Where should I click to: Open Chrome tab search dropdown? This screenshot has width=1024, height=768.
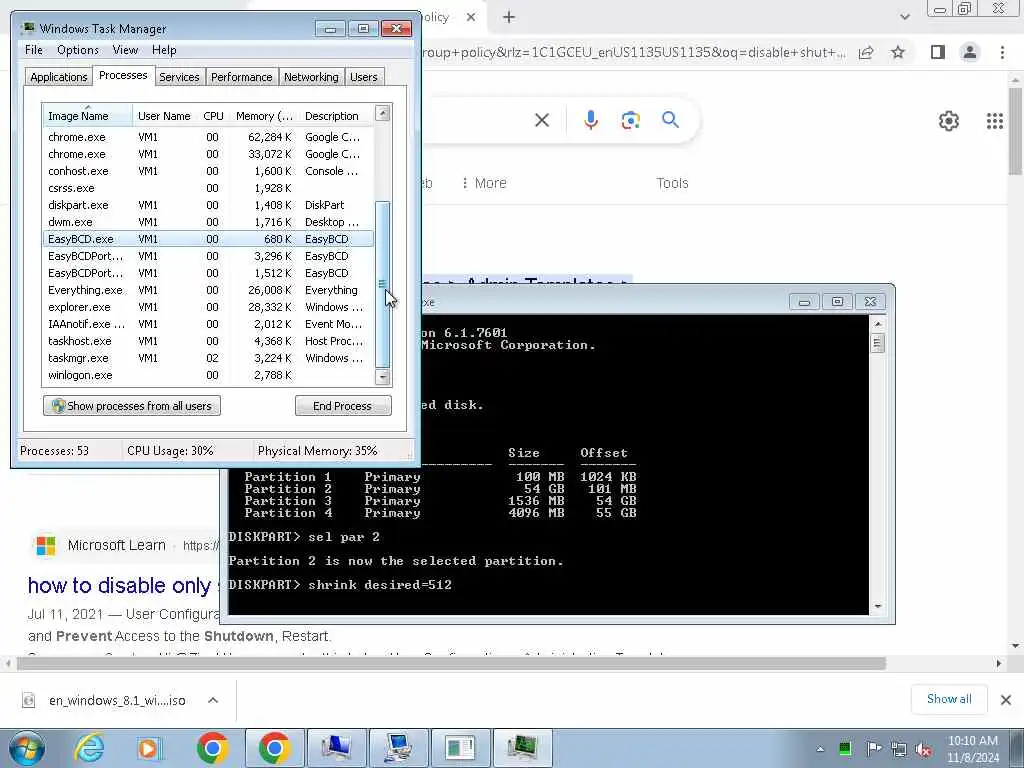(904, 17)
